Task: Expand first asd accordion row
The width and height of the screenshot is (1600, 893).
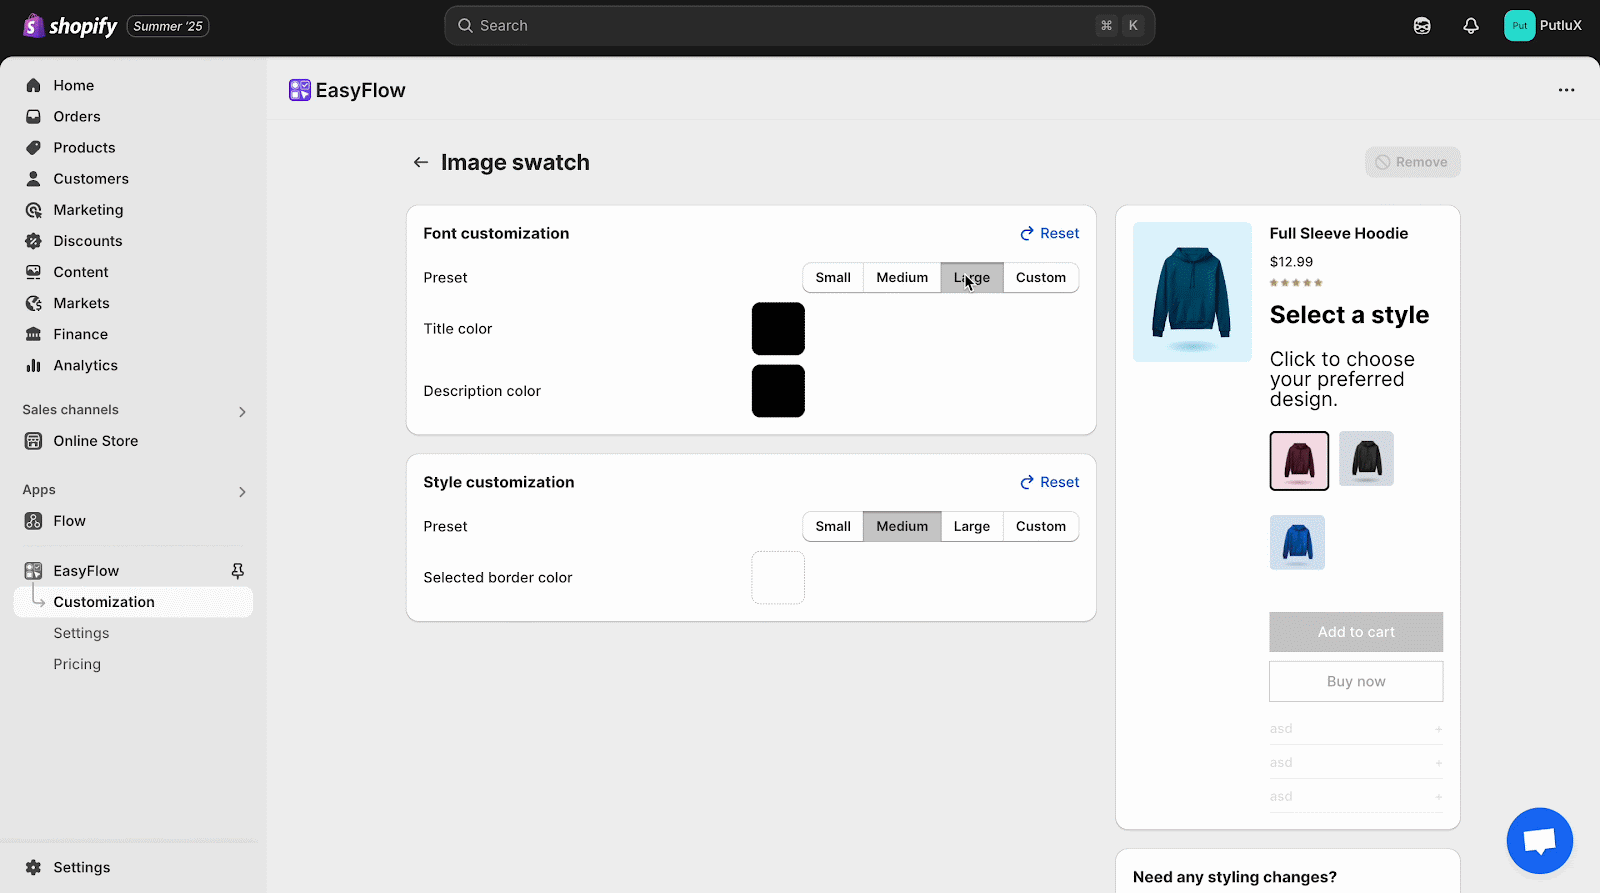Action: 1356,729
